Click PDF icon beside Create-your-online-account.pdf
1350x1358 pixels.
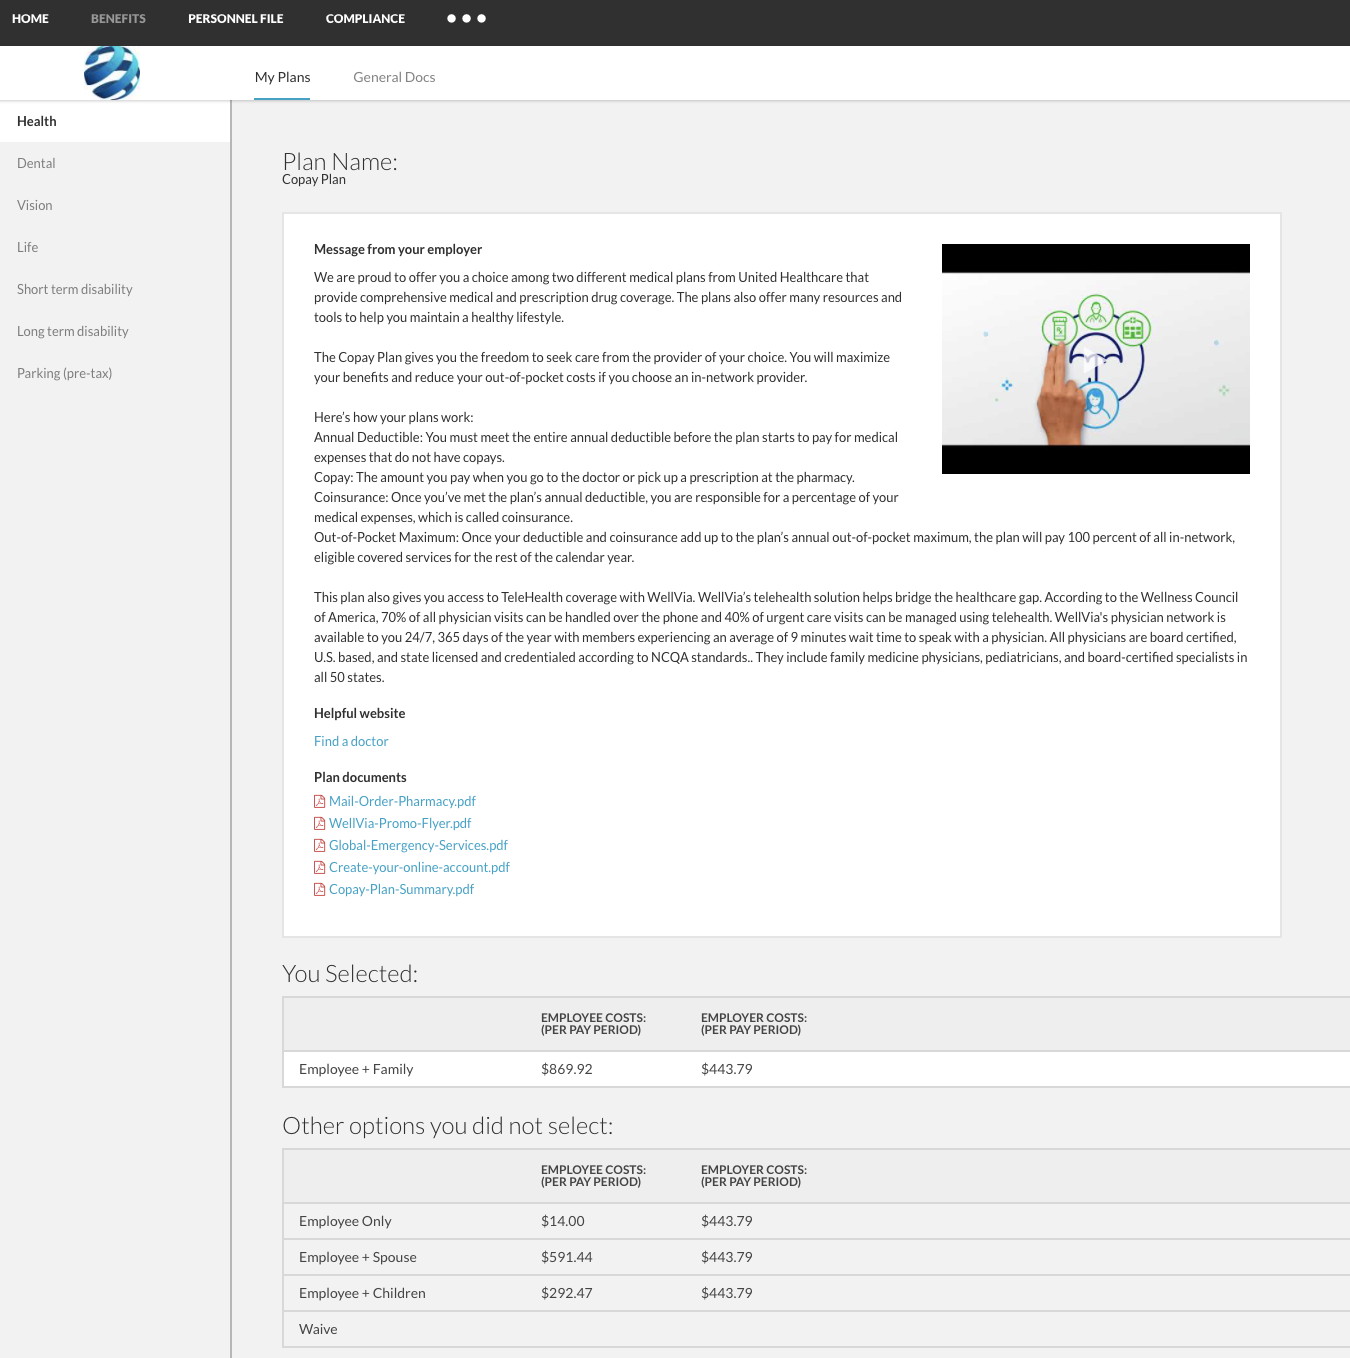pos(320,867)
